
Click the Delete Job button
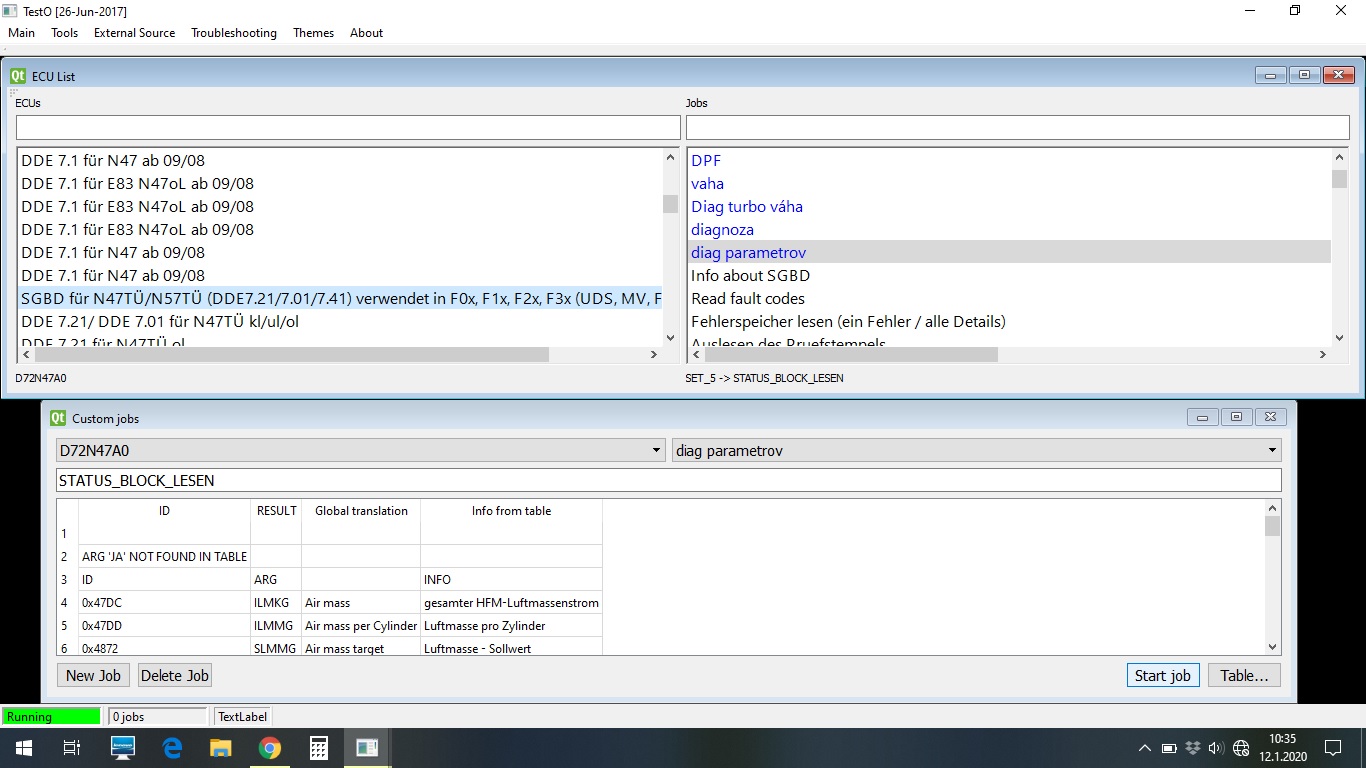[175, 676]
